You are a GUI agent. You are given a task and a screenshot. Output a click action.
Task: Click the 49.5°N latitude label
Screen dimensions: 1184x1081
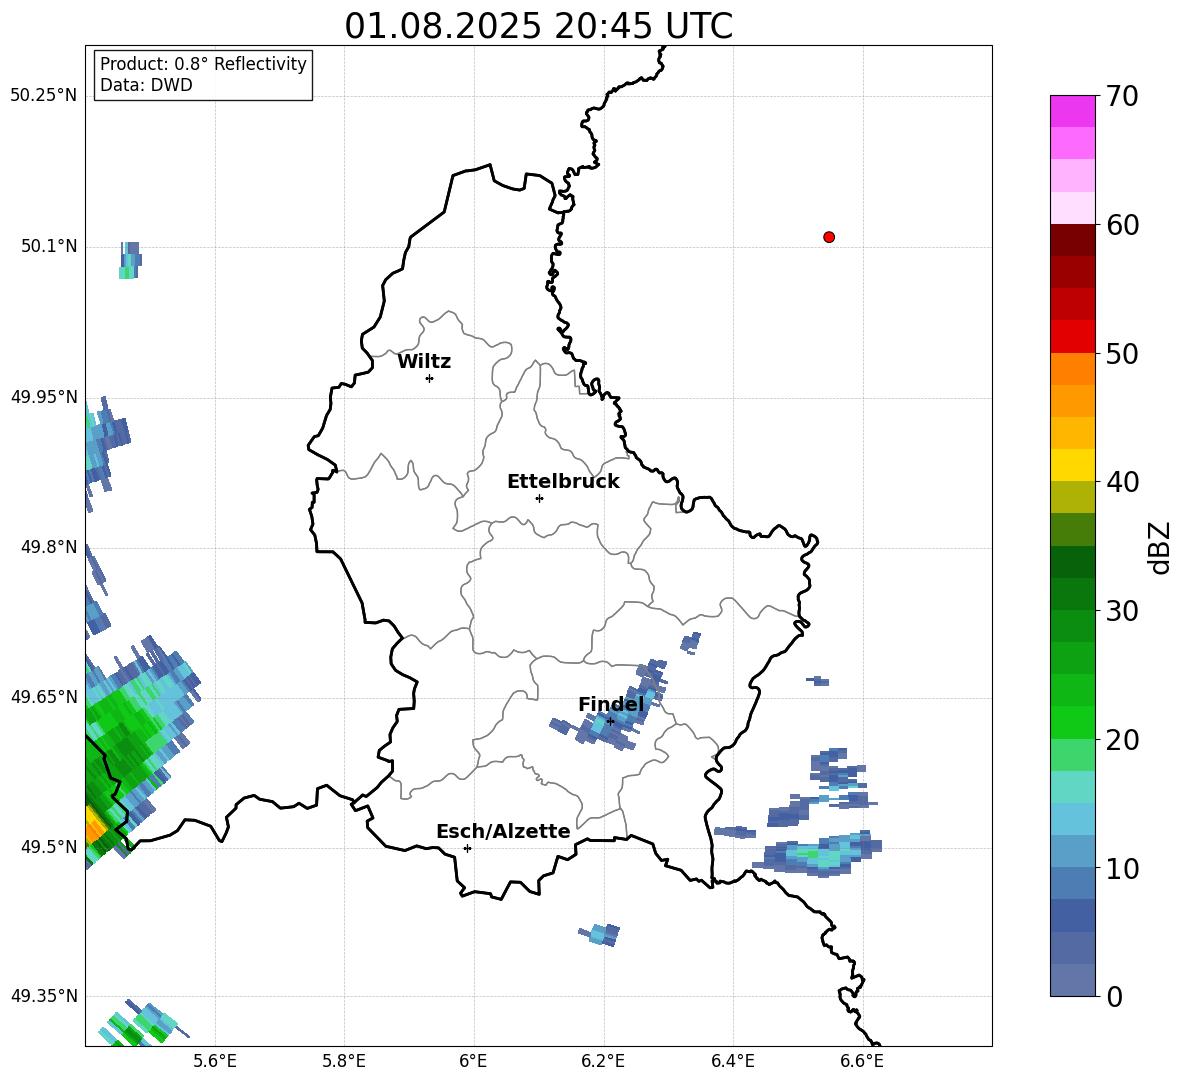tap(48, 846)
